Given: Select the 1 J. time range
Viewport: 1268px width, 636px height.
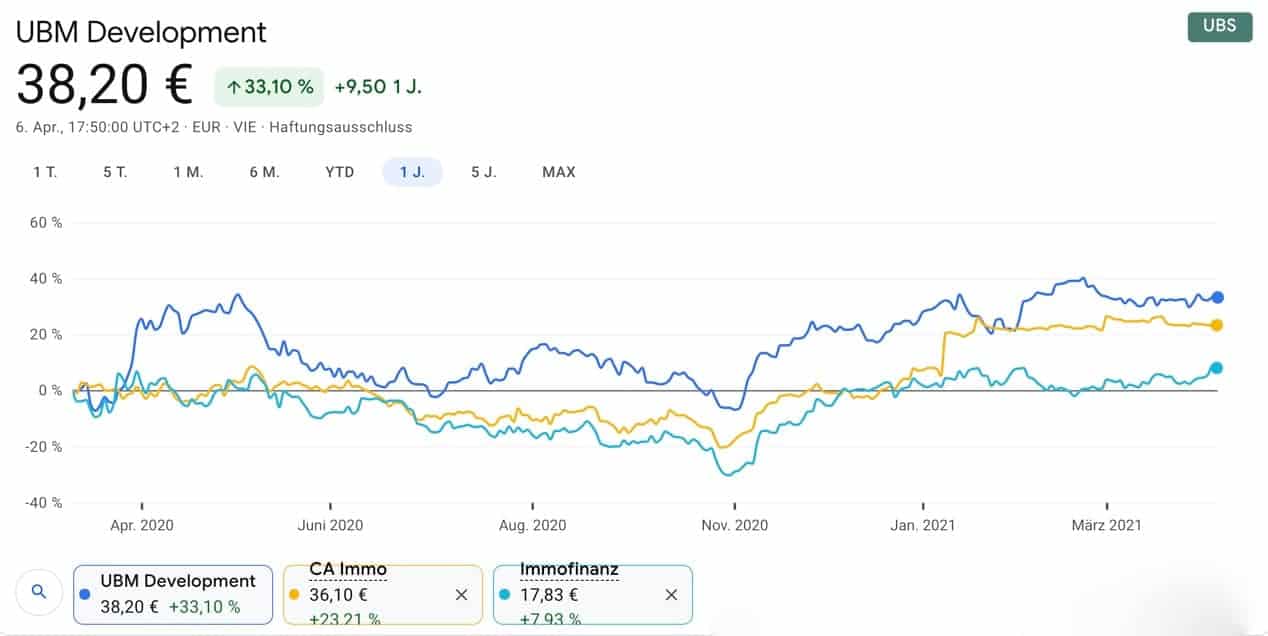Looking at the screenshot, I should (412, 172).
